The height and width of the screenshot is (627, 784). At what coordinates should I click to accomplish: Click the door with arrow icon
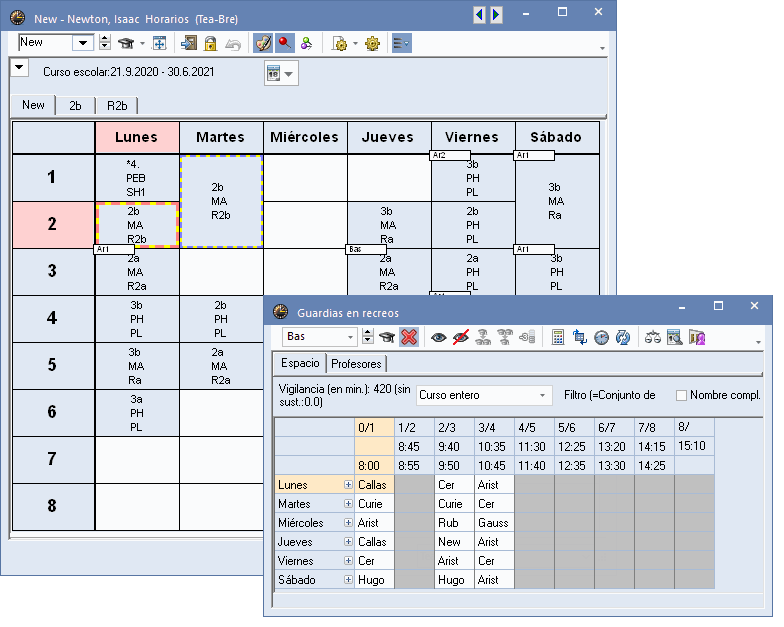pyautogui.click(x=188, y=44)
